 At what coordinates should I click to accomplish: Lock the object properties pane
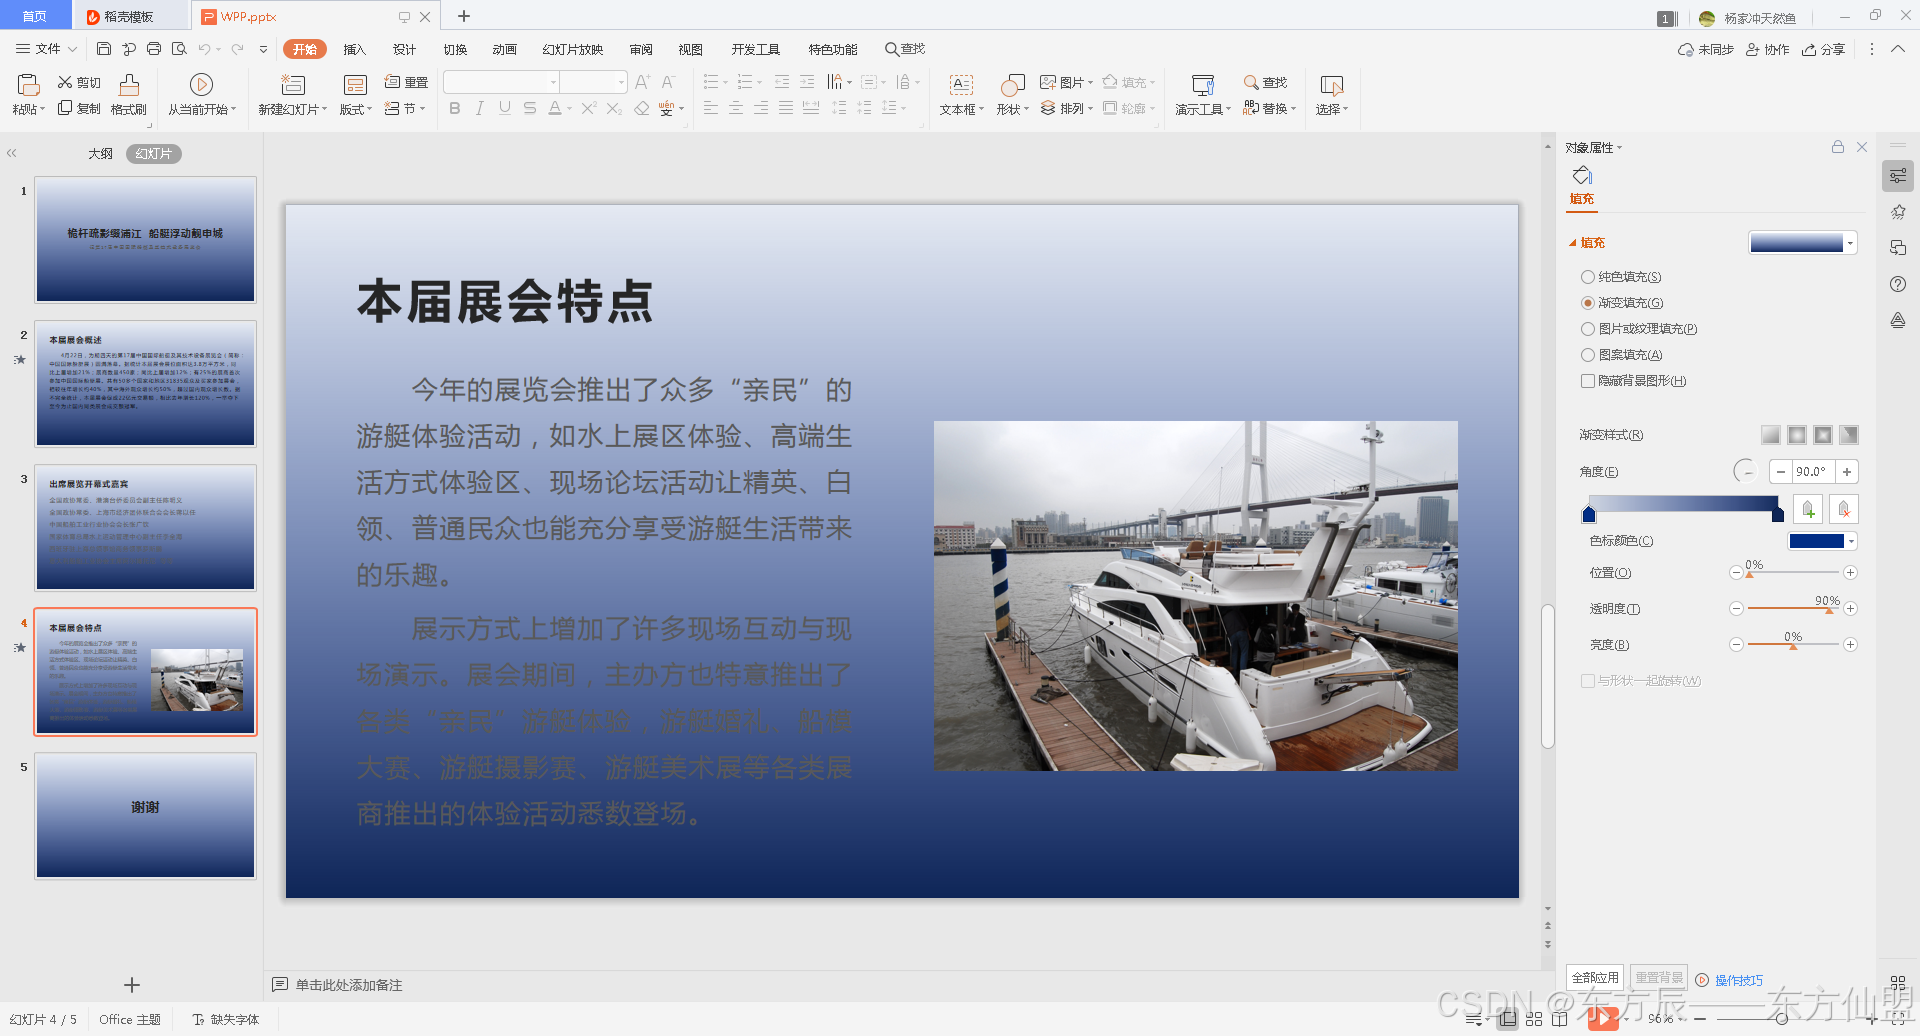pyautogui.click(x=1838, y=147)
